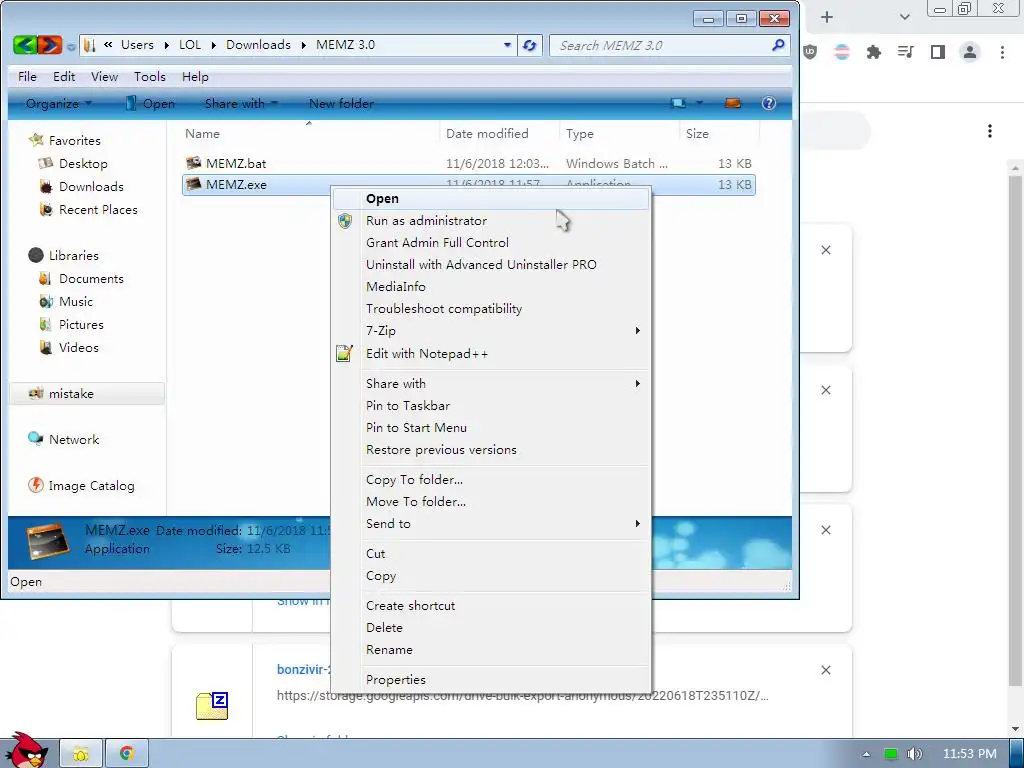
Task: Click the change view icon in toolbar
Action: [x=679, y=103]
